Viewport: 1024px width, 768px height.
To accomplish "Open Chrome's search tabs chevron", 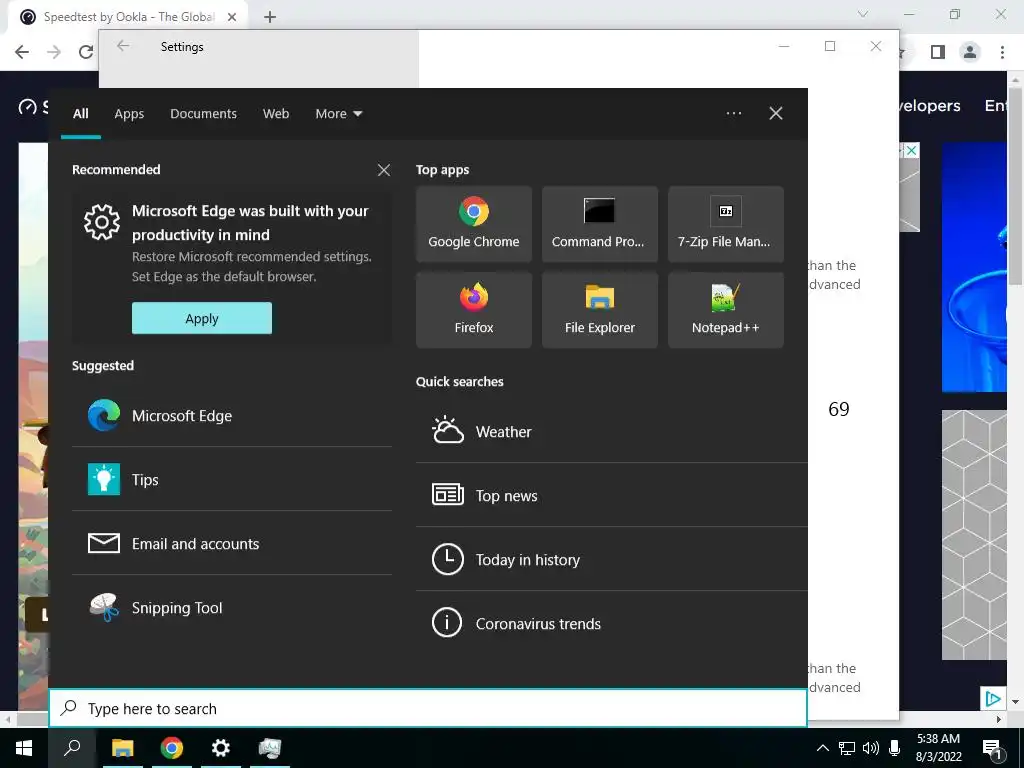I will click(x=863, y=14).
